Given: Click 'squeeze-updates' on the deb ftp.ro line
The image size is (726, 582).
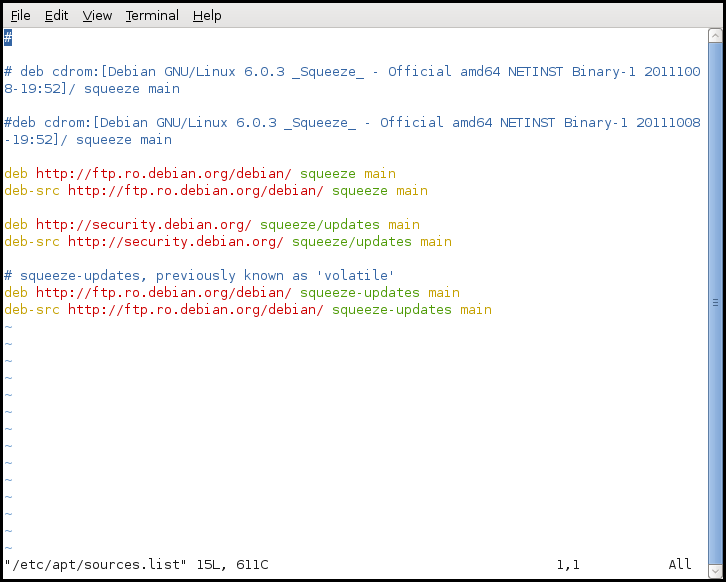Looking at the screenshot, I should tap(360, 293).
